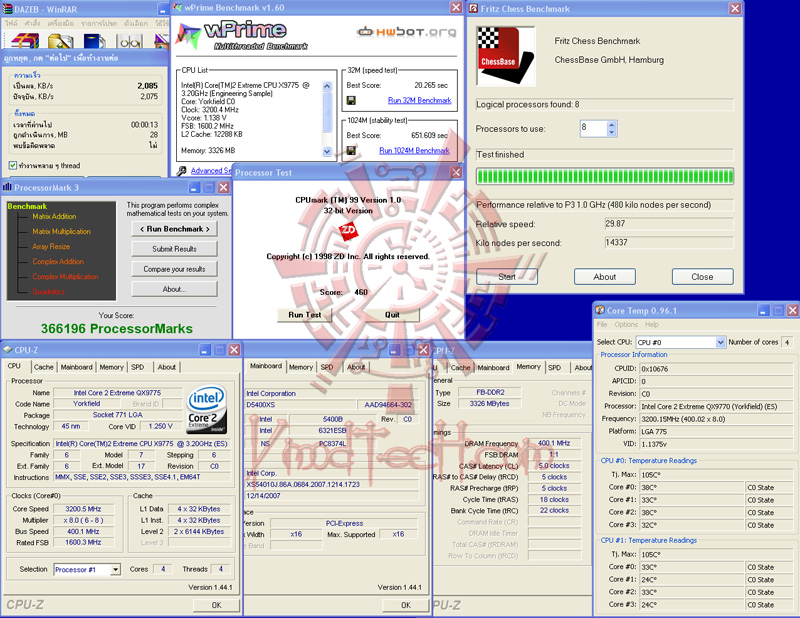This screenshot has width=800, height=618.
Task: Switch to the SPD tab in the middle CPU-Z mainboard window
Action: (x=327, y=367)
